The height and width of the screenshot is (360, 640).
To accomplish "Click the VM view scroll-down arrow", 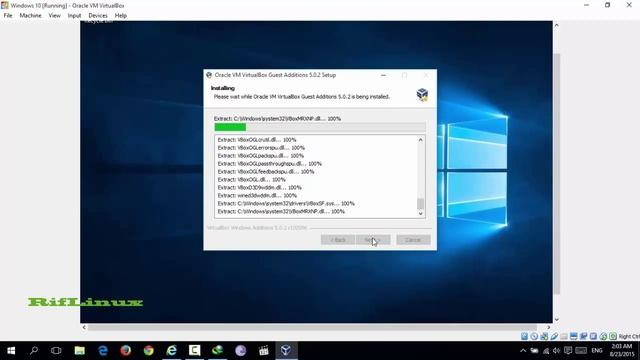I will pyautogui.click(x=556, y=320).
